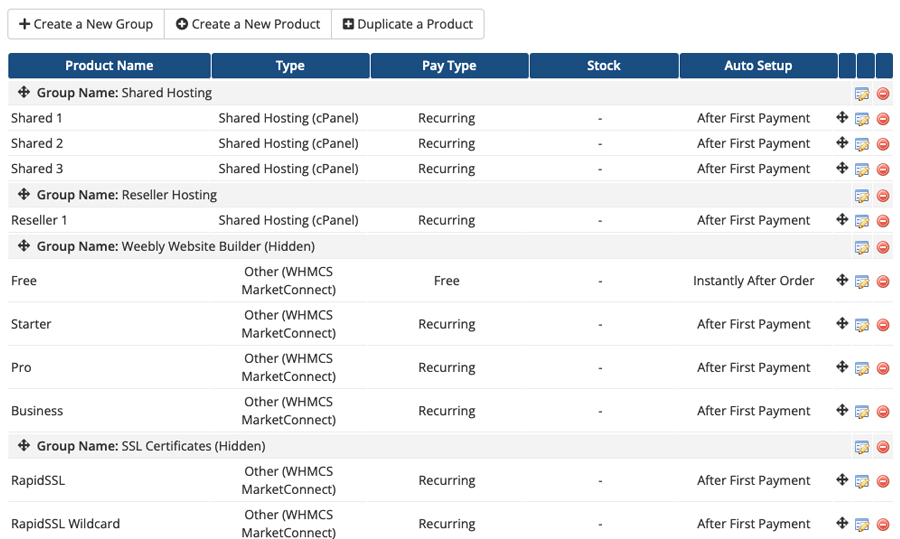900x539 pixels.
Task: Click the Type column header
Action: tap(290, 65)
